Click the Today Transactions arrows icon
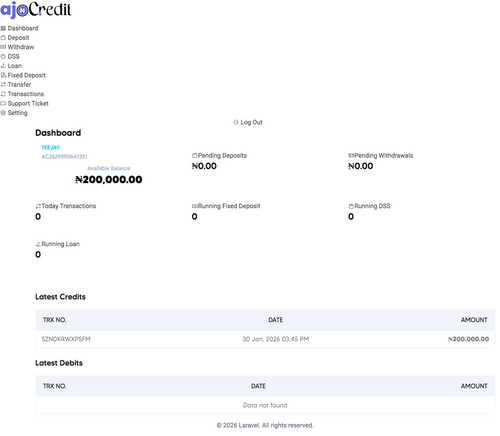Screen dimensions: 500x436 point(38,206)
